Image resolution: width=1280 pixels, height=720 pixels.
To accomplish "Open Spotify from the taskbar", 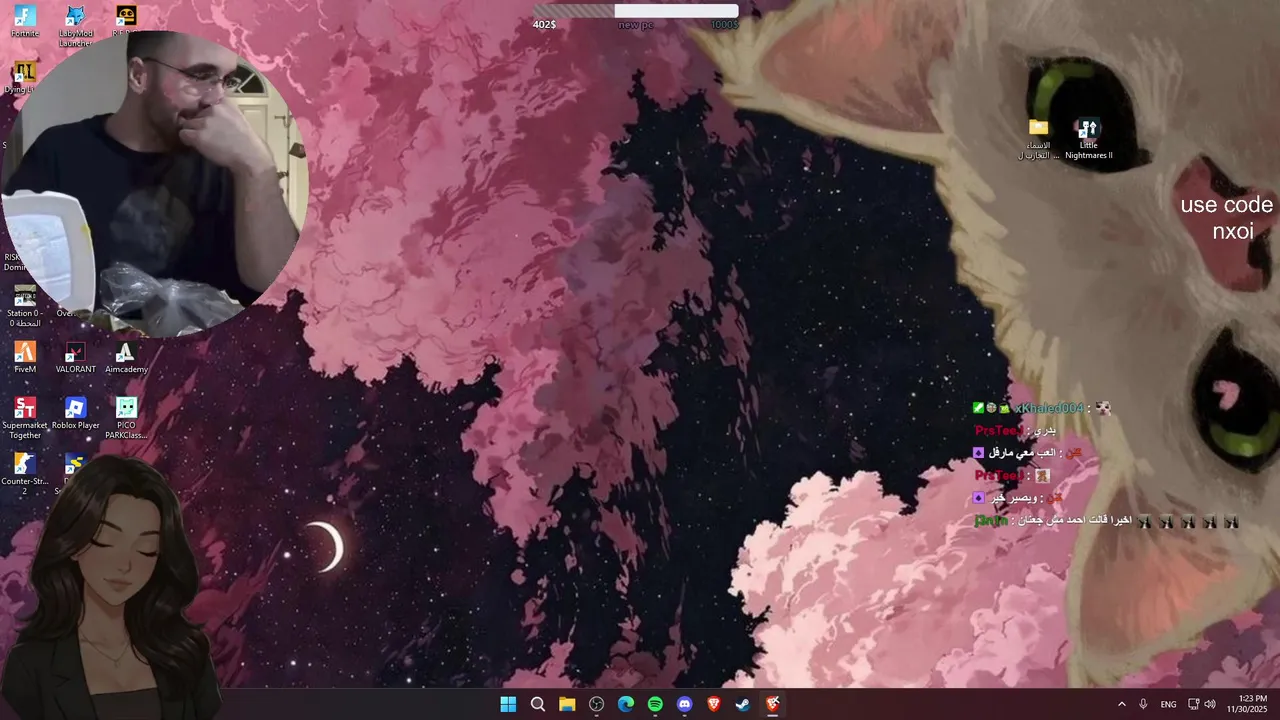I will [x=655, y=704].
